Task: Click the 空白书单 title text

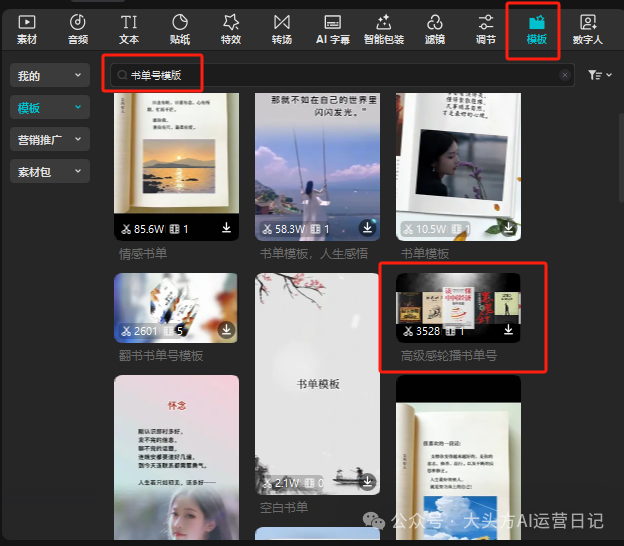Action: click(x=284, y=507)
